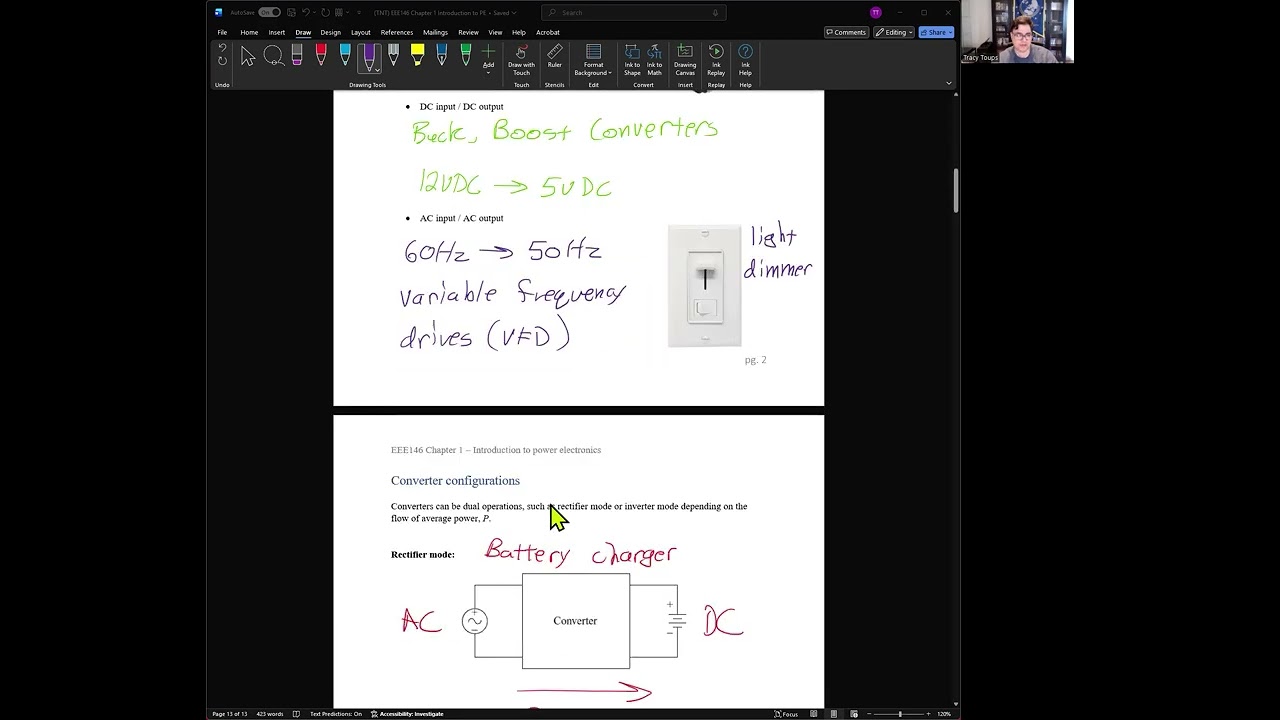Click microphone icon in Search box
Screen dimensions: 1280x720
[715, 13]
